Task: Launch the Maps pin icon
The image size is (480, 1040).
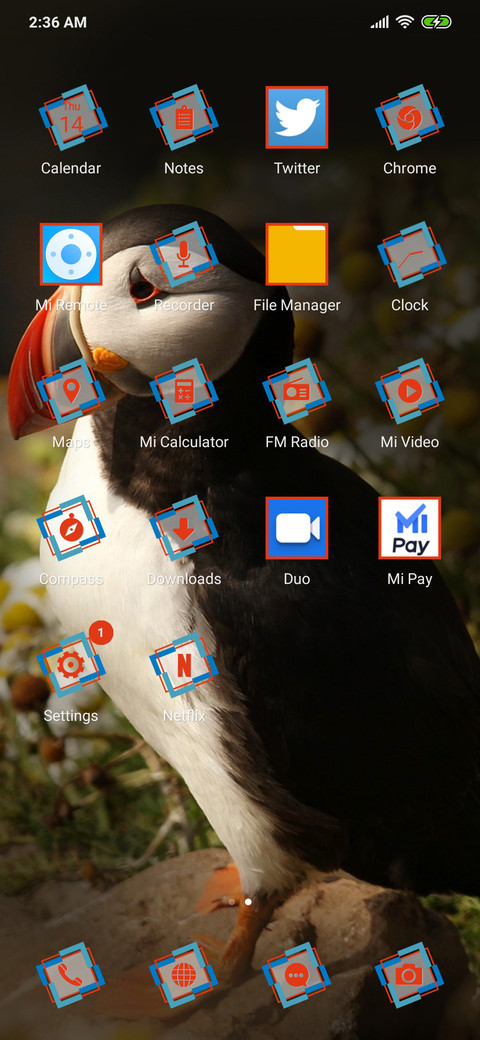Action: pyautogui.click(x=72, y=391)
